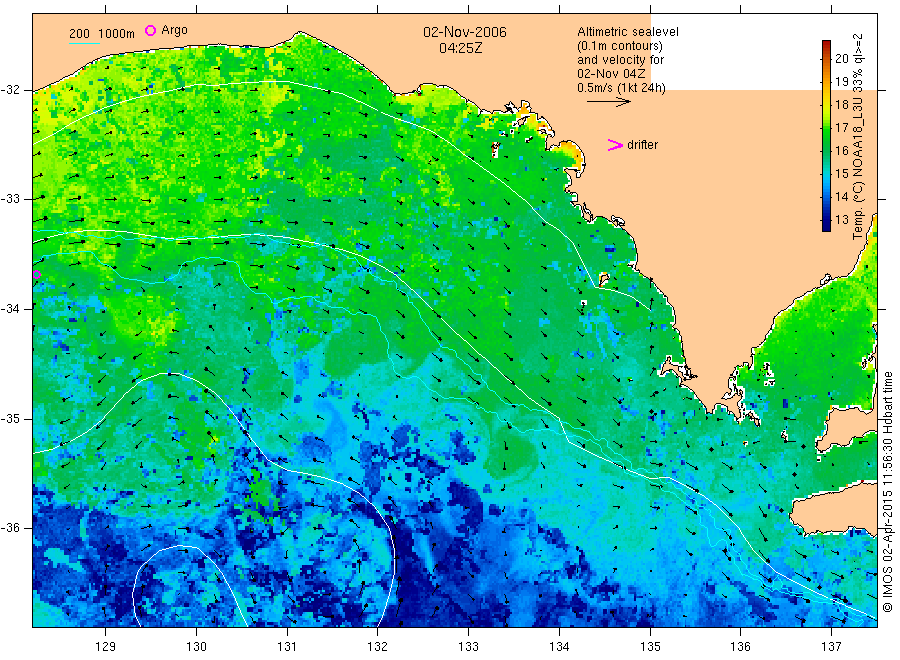Click the '02-Nov 04Z' caption line
The width and height of the screenshot is (900, 660).
[611, 74]
